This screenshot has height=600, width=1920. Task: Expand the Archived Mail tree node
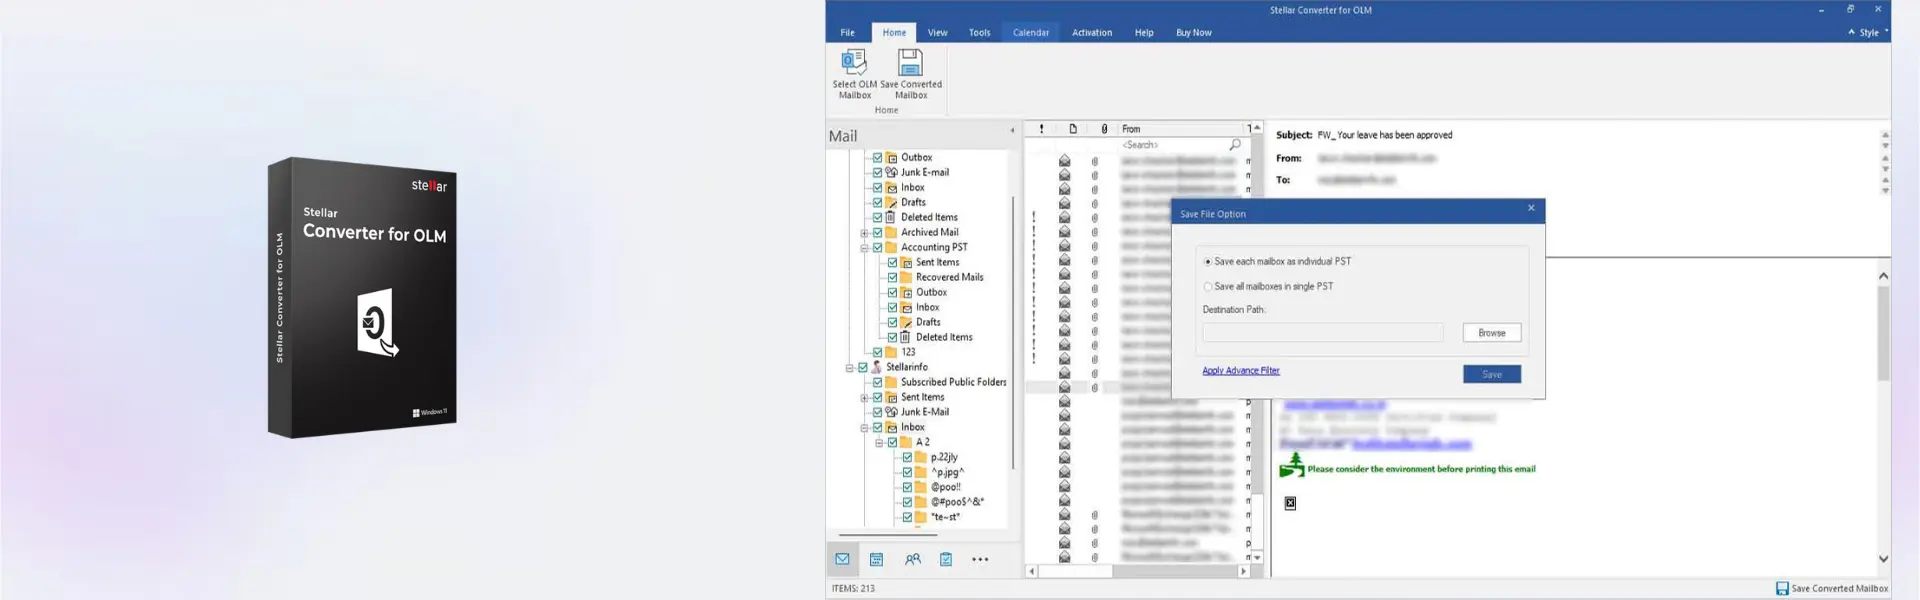pos(864,233)
